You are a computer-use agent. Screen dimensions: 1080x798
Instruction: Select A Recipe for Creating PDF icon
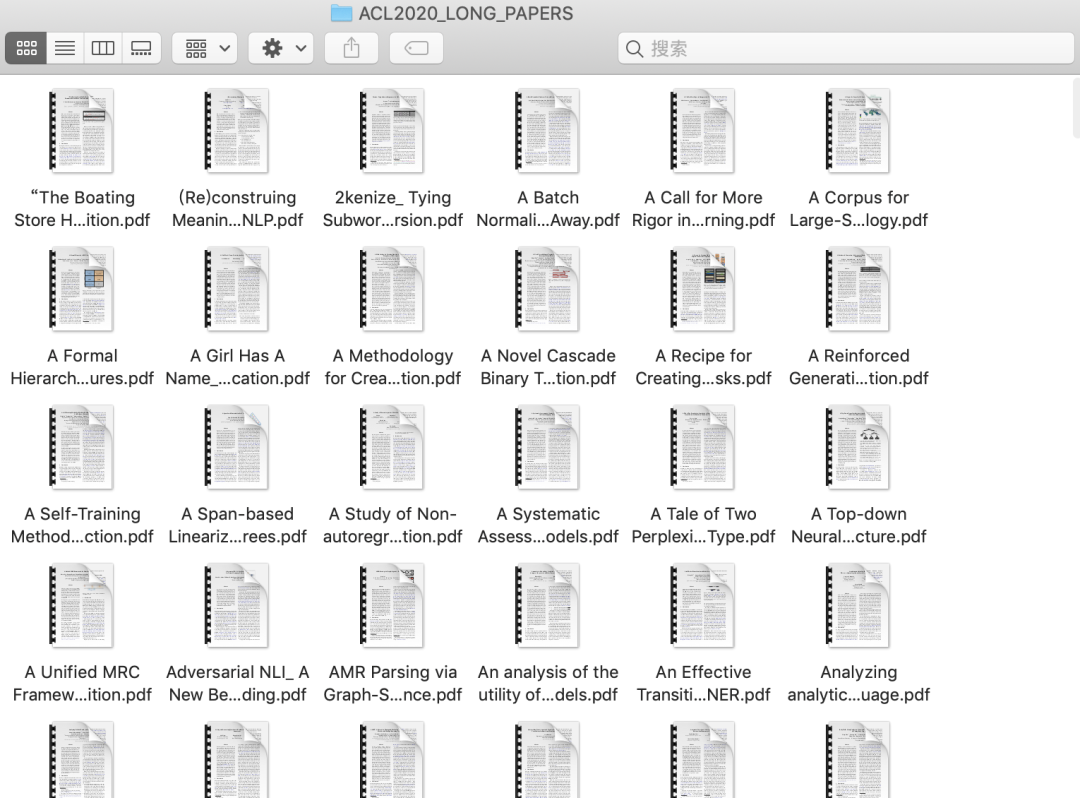pyautogui.click(x=703, y=289)
